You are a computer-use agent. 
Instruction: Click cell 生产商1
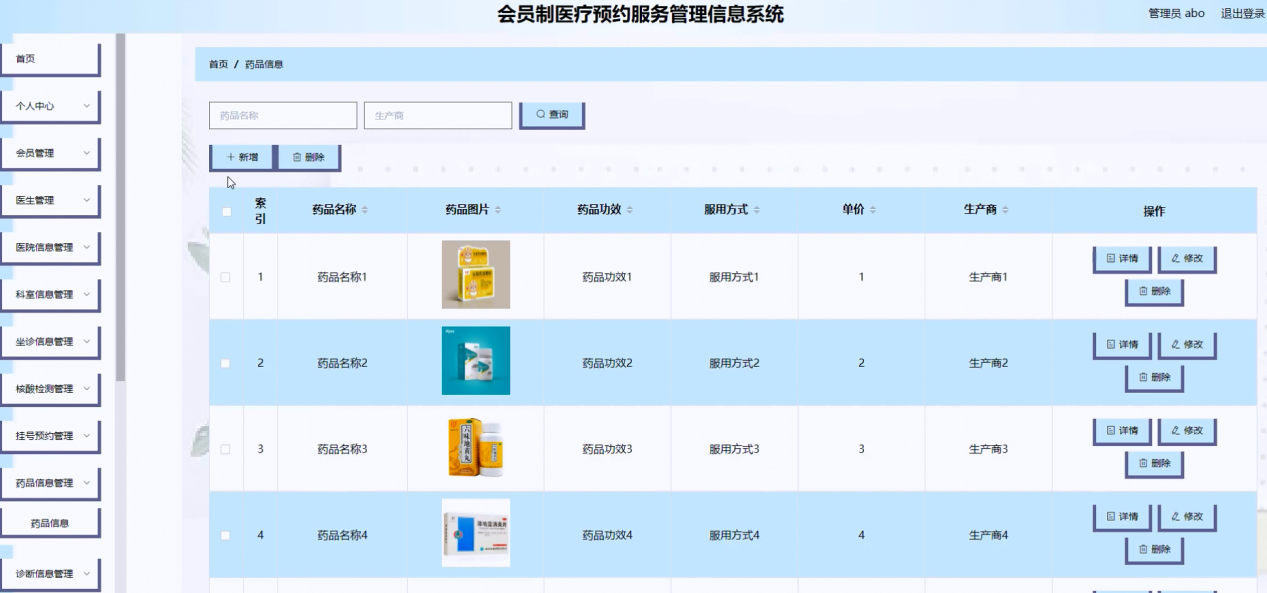coord(988,277)
